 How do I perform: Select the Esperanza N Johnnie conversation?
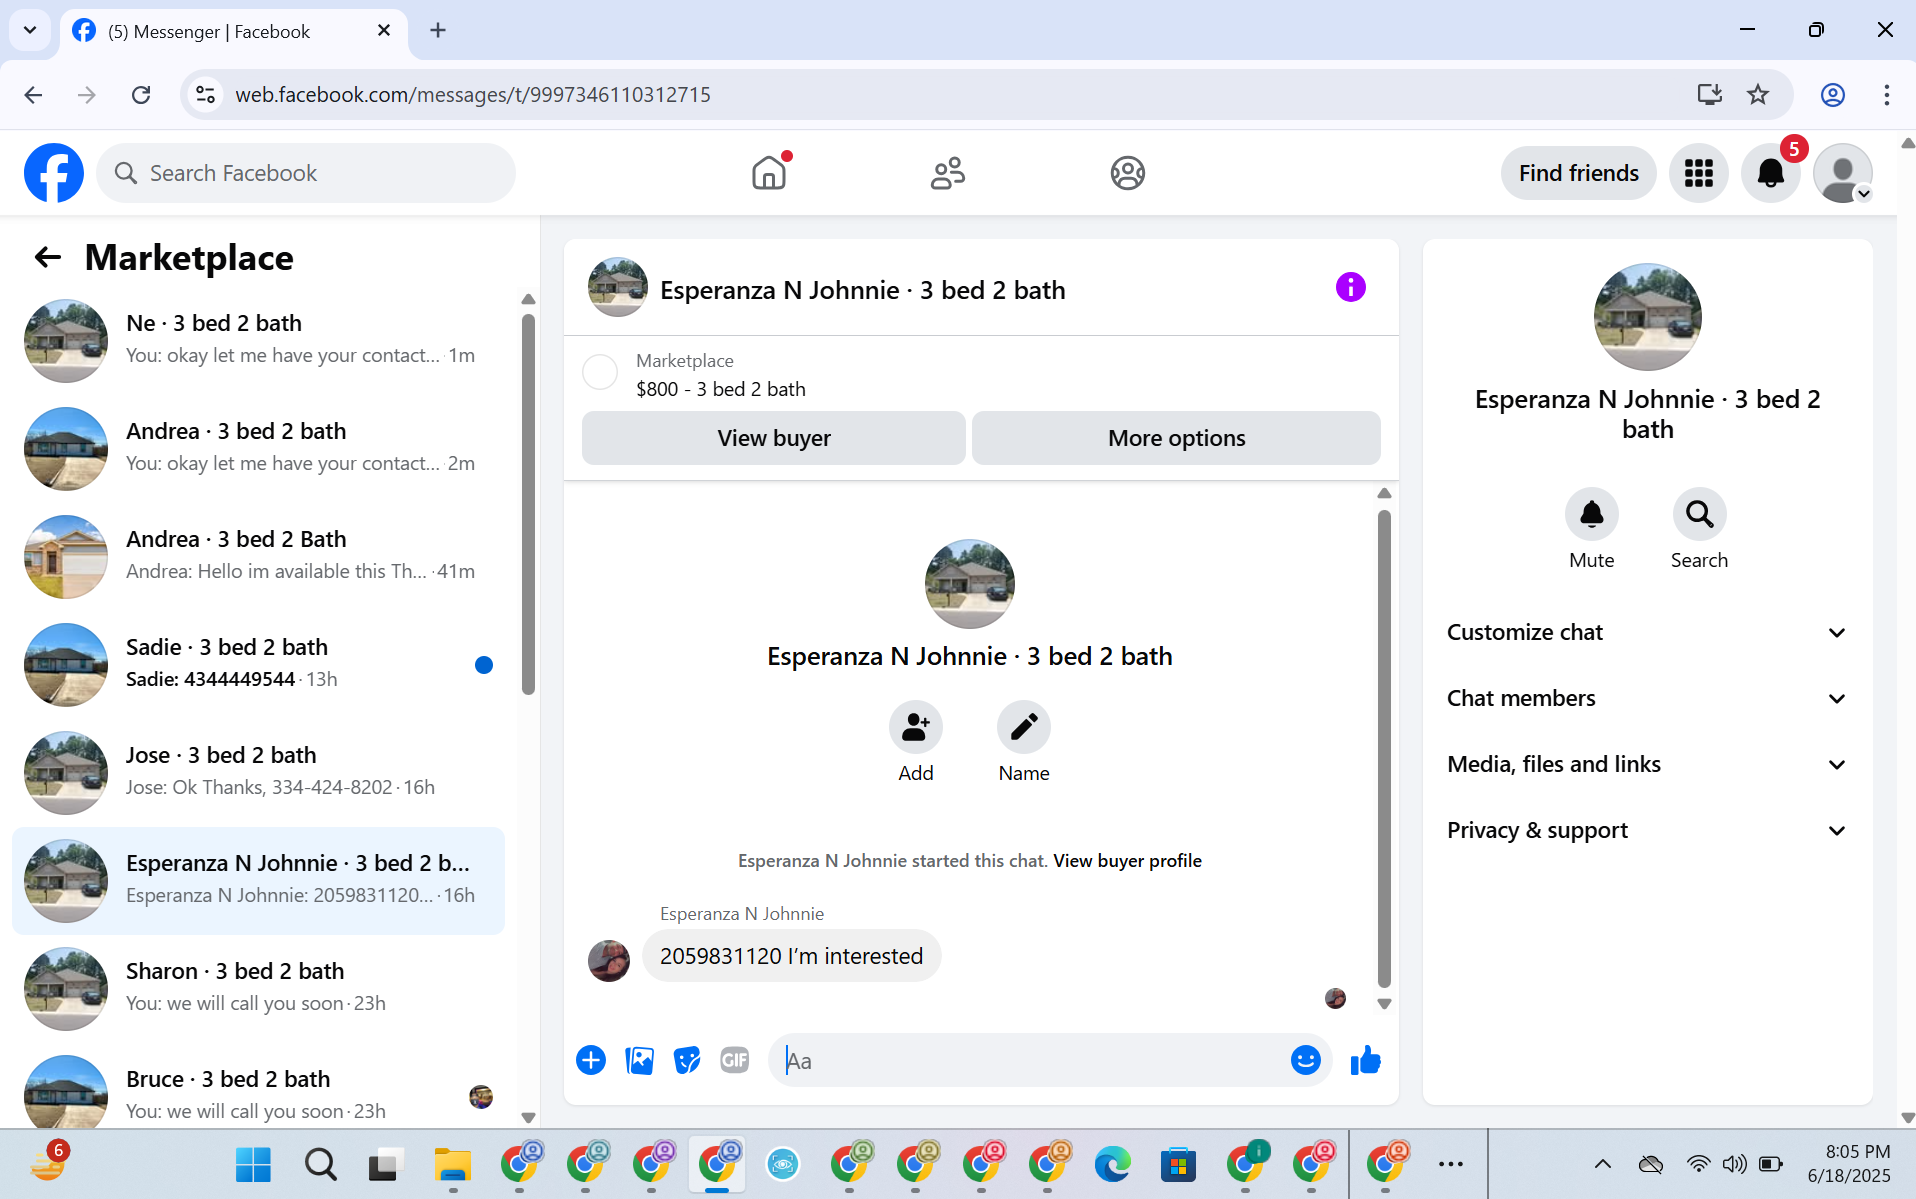click(258, 880)
